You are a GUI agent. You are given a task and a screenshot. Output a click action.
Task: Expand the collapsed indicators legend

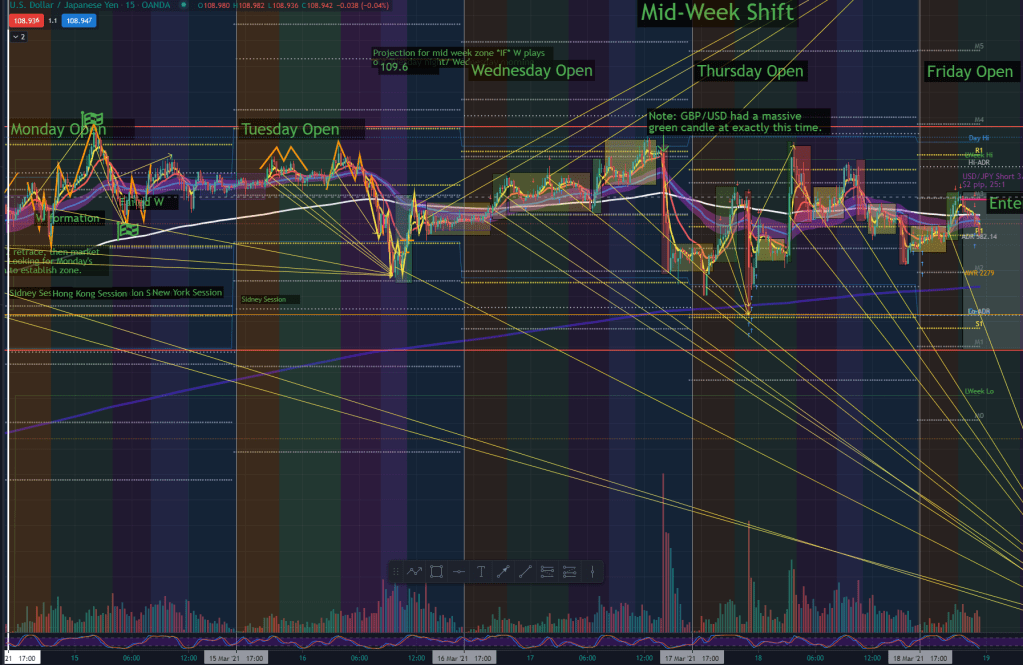coord(18,36)
